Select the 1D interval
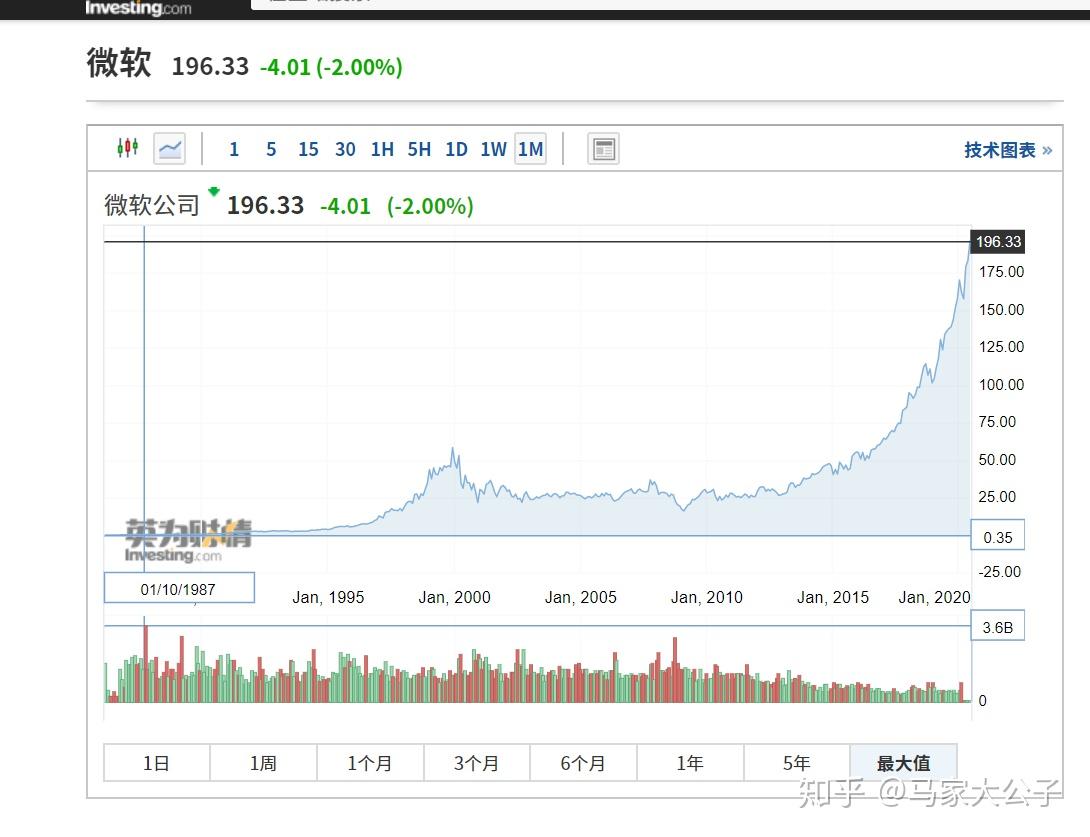1090x837 pixels. click(456, 149)
